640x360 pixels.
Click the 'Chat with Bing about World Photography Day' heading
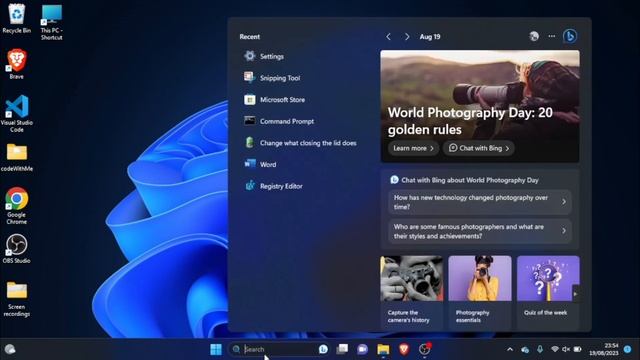tap(470, 180)
